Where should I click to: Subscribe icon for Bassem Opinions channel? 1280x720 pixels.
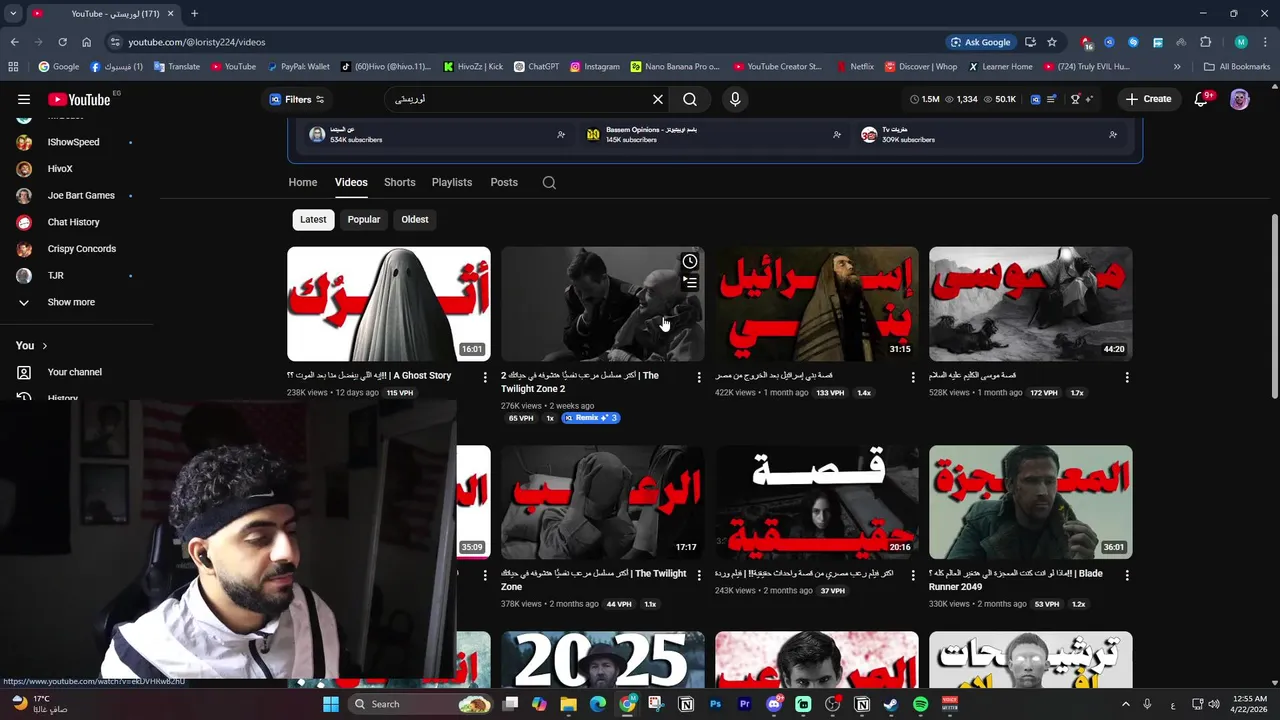tap(837, 134)
